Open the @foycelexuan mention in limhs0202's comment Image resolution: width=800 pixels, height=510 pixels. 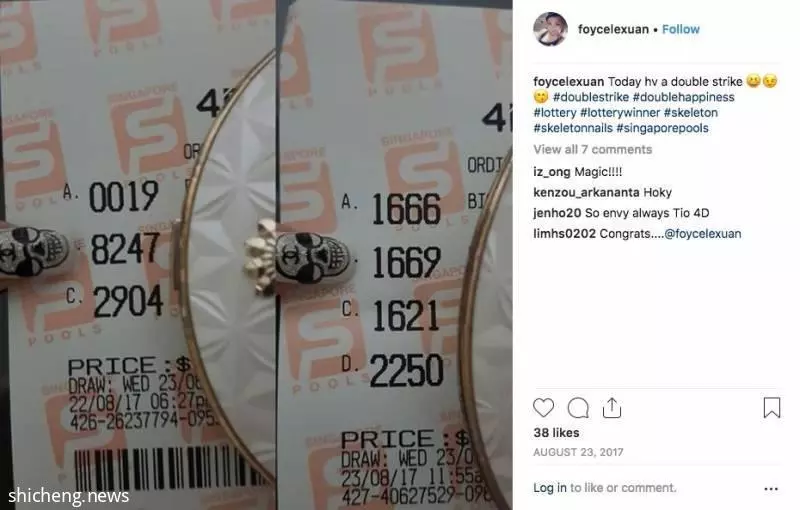click(x=703, y=234)
